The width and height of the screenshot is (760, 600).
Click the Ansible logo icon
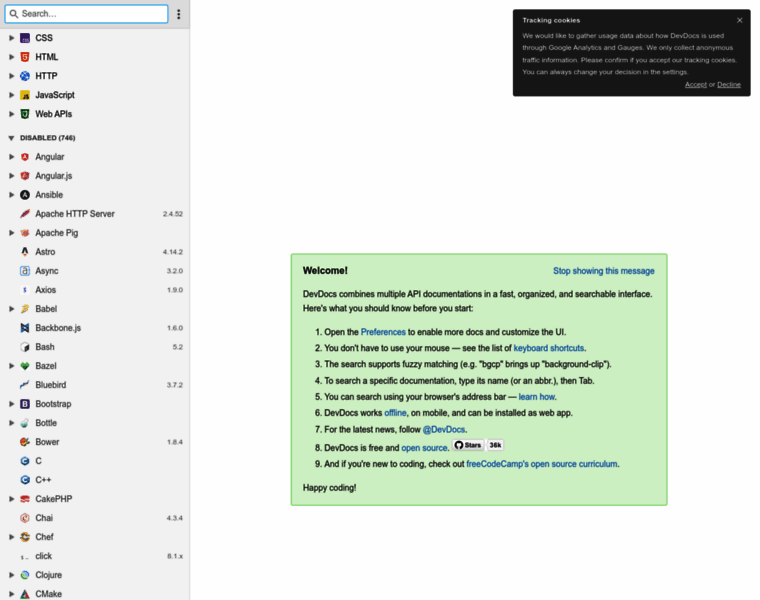(25, 195)
